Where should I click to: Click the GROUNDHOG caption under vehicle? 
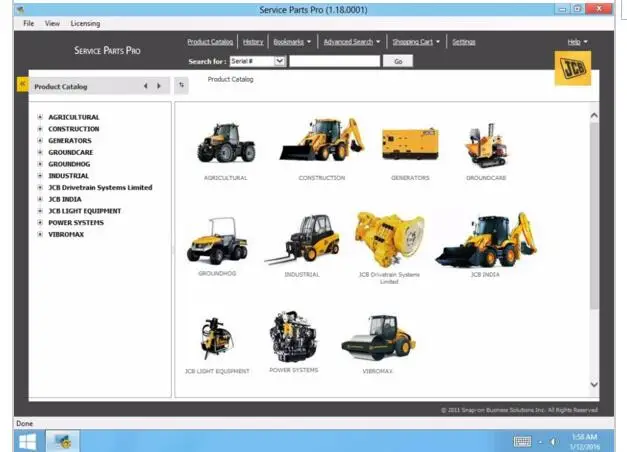[217, 273]
